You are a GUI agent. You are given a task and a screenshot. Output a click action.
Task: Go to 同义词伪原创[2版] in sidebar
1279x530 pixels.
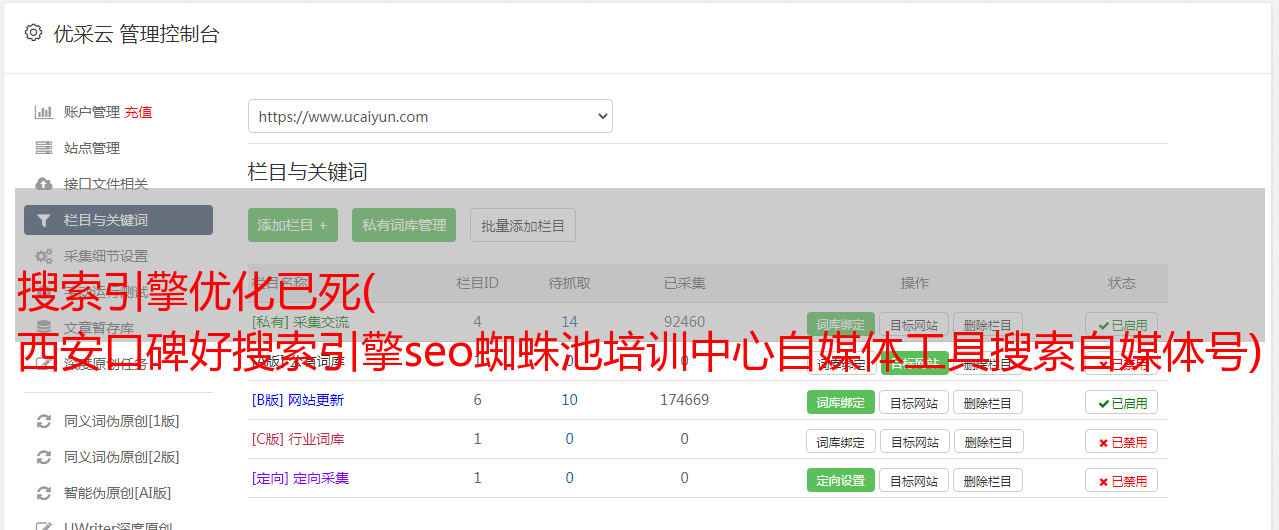tap(122, 457)
